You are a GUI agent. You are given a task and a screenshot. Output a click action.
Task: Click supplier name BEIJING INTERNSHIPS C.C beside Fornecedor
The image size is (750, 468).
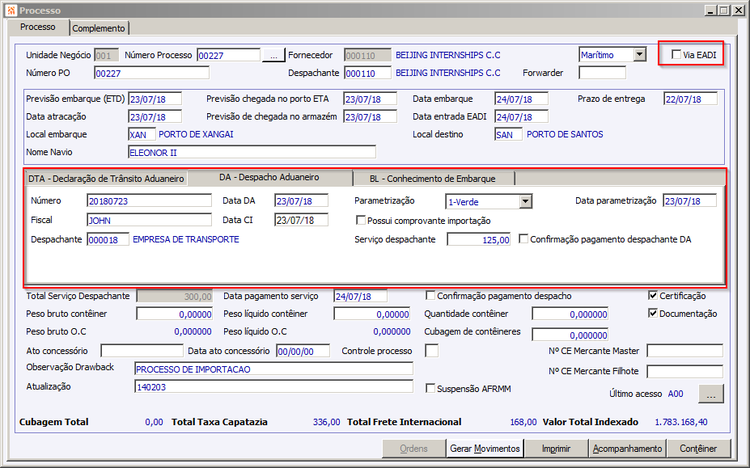click(448, 55)
